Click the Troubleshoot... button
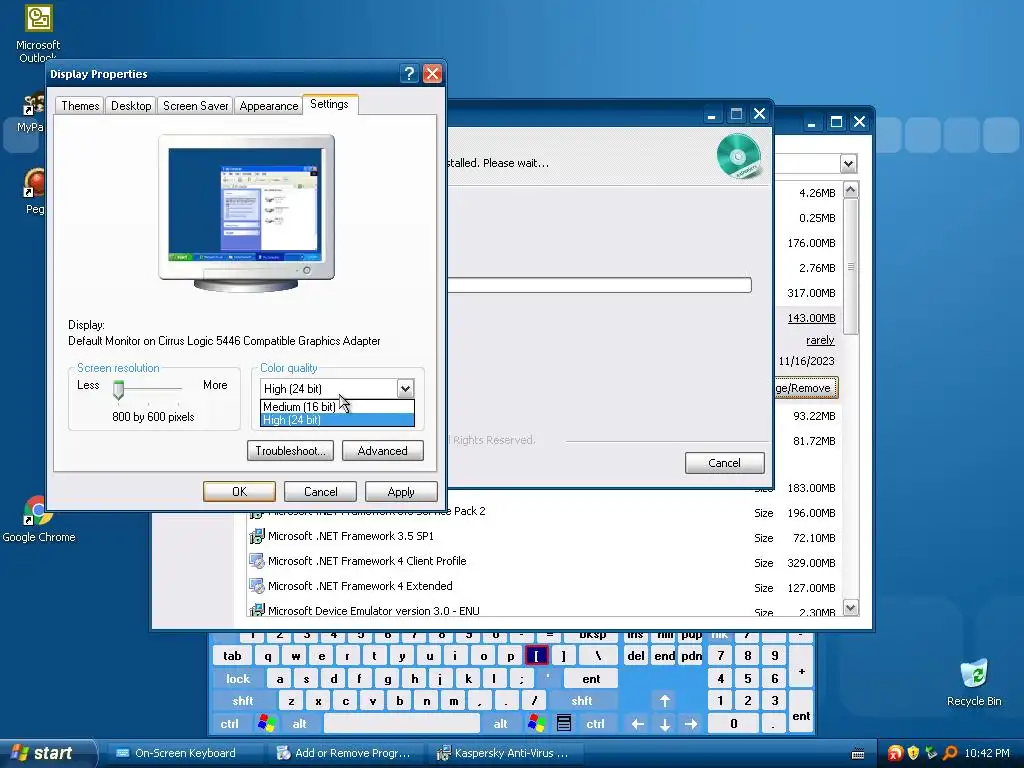The height and width of the screenshot is (768, 1024). [x=290, y=451]
